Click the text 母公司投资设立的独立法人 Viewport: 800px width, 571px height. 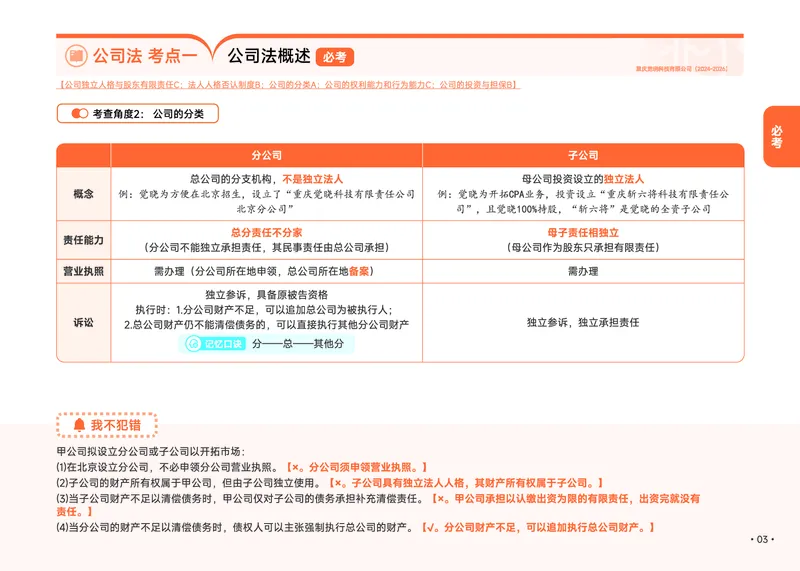[583, 179]
